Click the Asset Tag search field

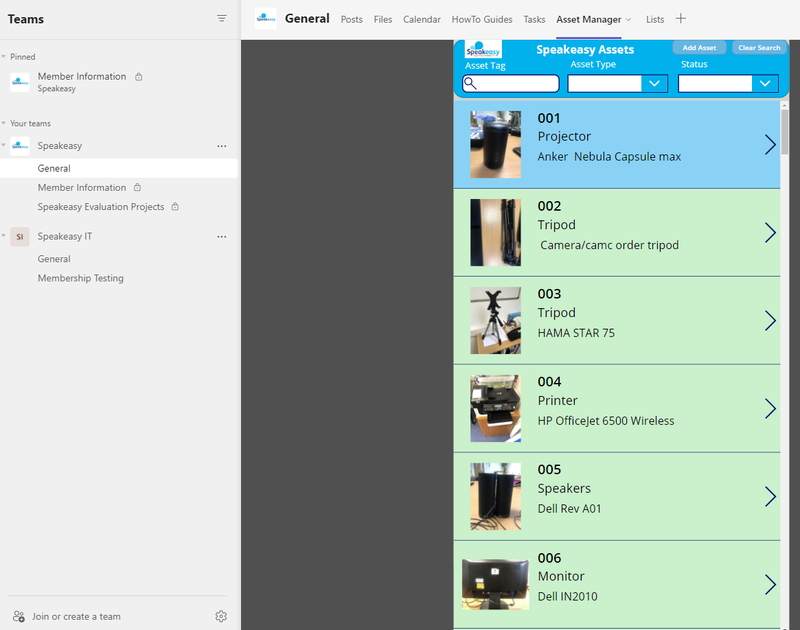[x=511, y=84]
